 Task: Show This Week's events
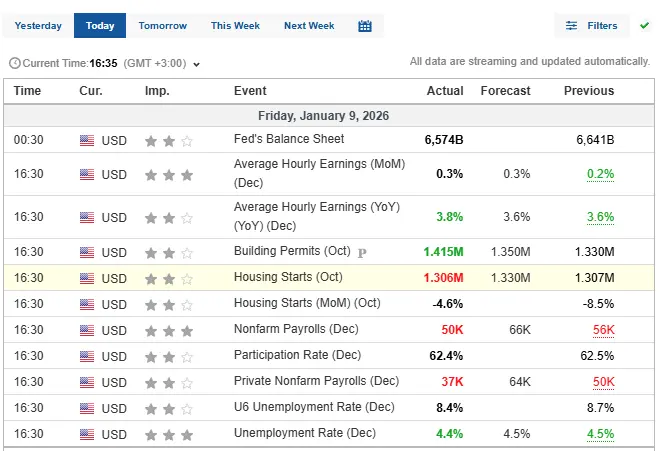coord(234,26)
